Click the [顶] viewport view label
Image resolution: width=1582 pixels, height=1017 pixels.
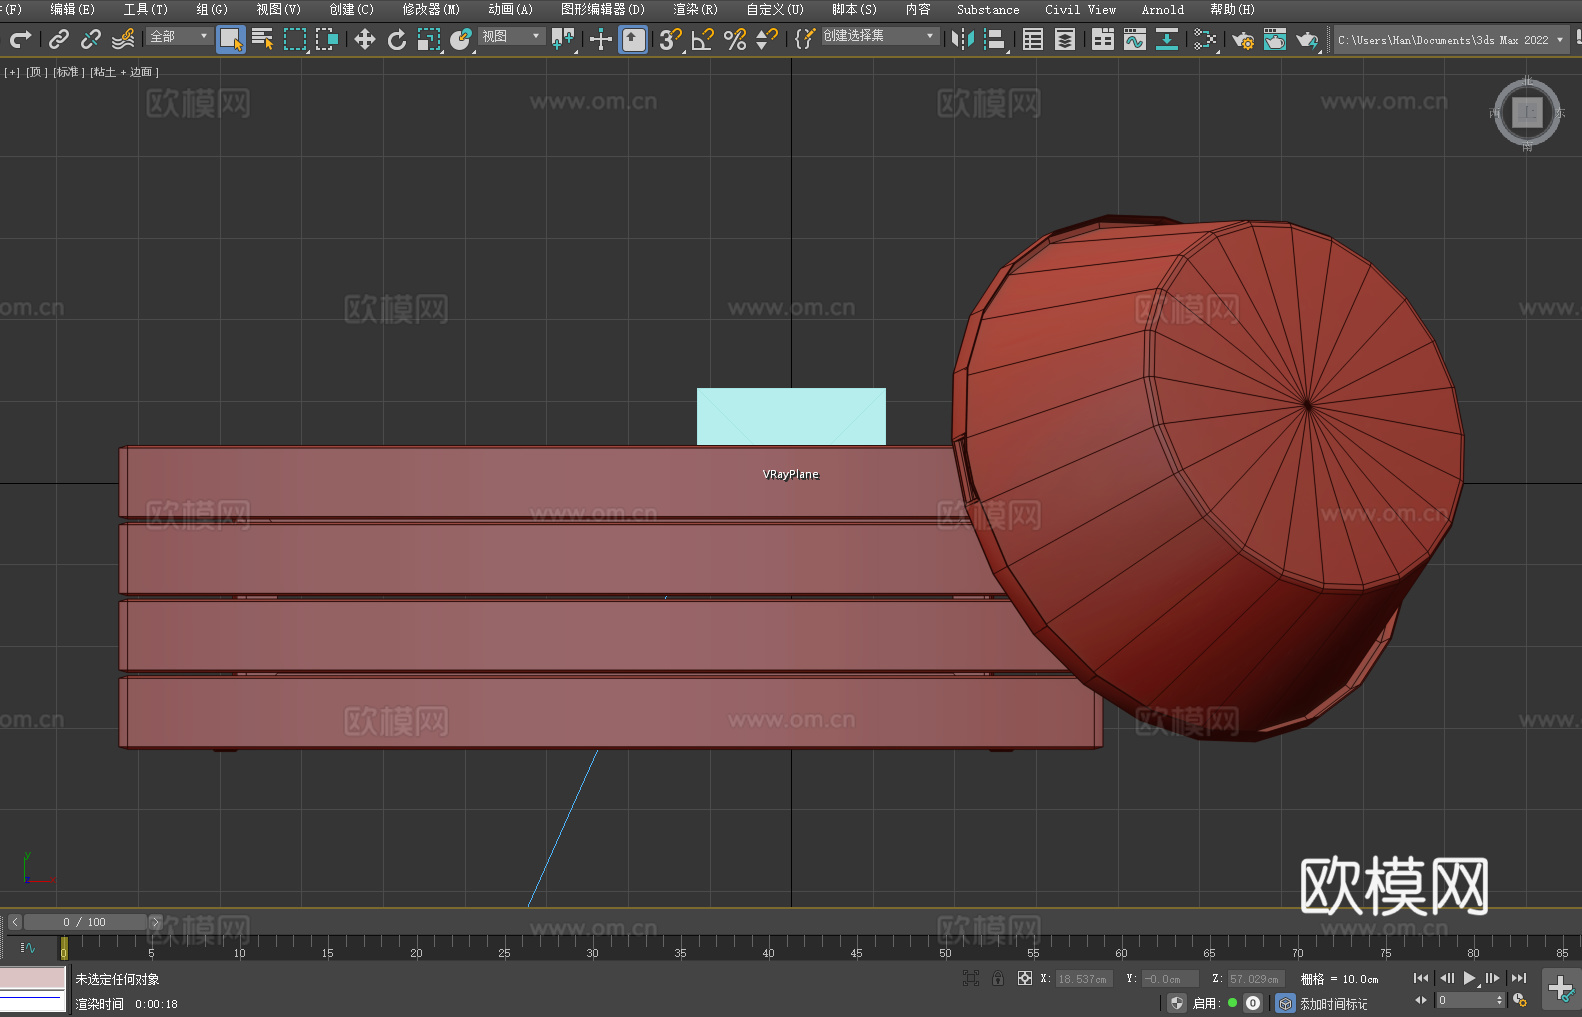point(37,72)
